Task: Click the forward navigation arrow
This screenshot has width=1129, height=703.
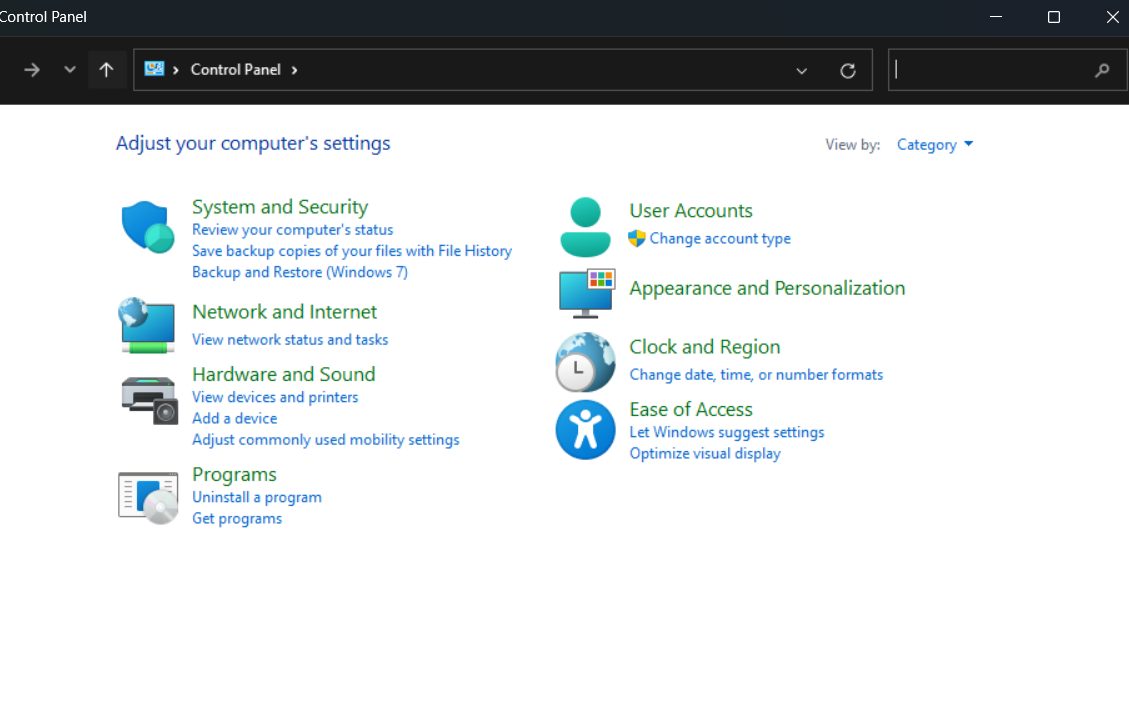Action: (x=32, y=70)
